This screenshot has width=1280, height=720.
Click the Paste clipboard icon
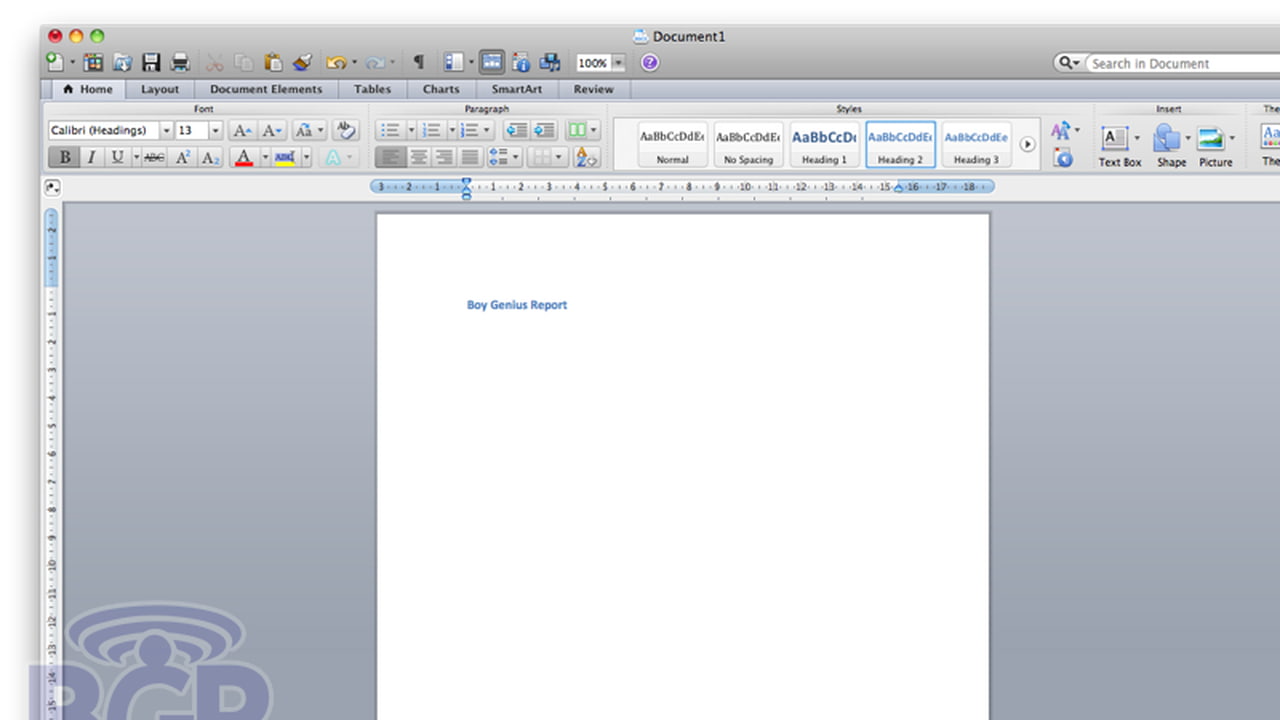[273, 62]
